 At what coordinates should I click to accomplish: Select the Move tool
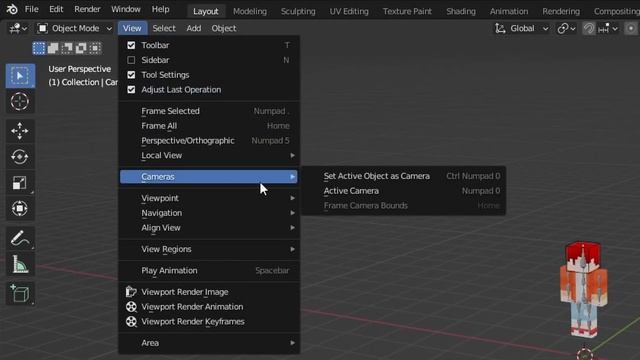20,131
